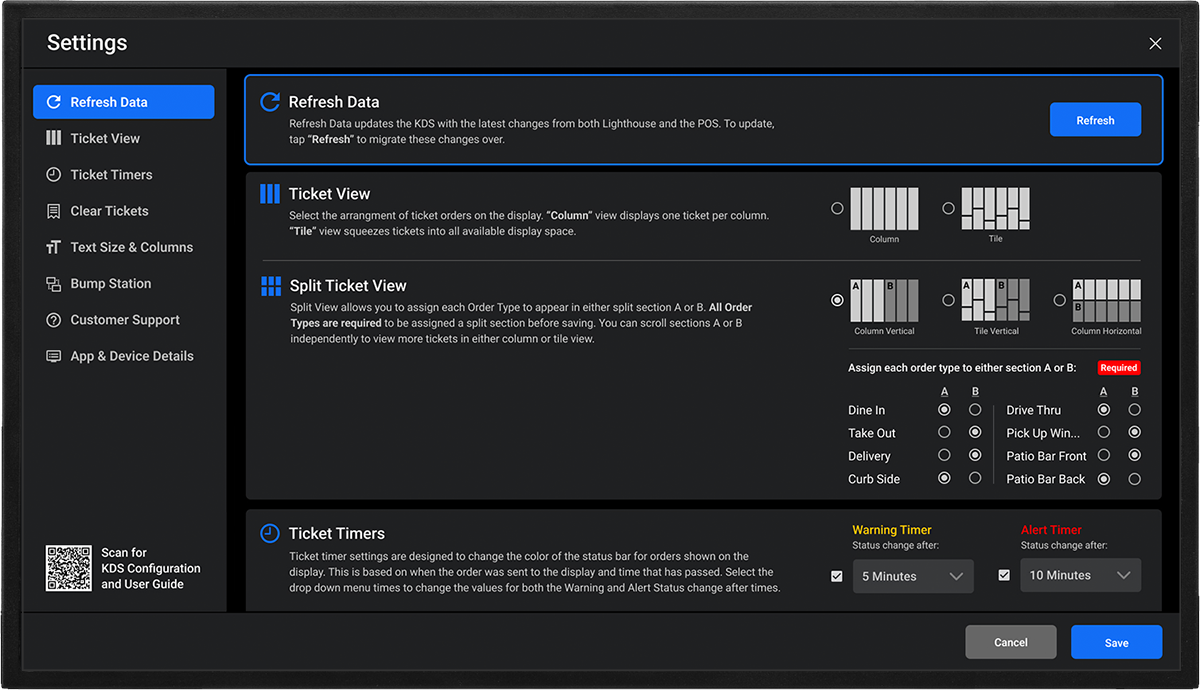Toggle the Alert Timer checkbox
This screenshot has height=690, width=1200.
click(1004, 576)
